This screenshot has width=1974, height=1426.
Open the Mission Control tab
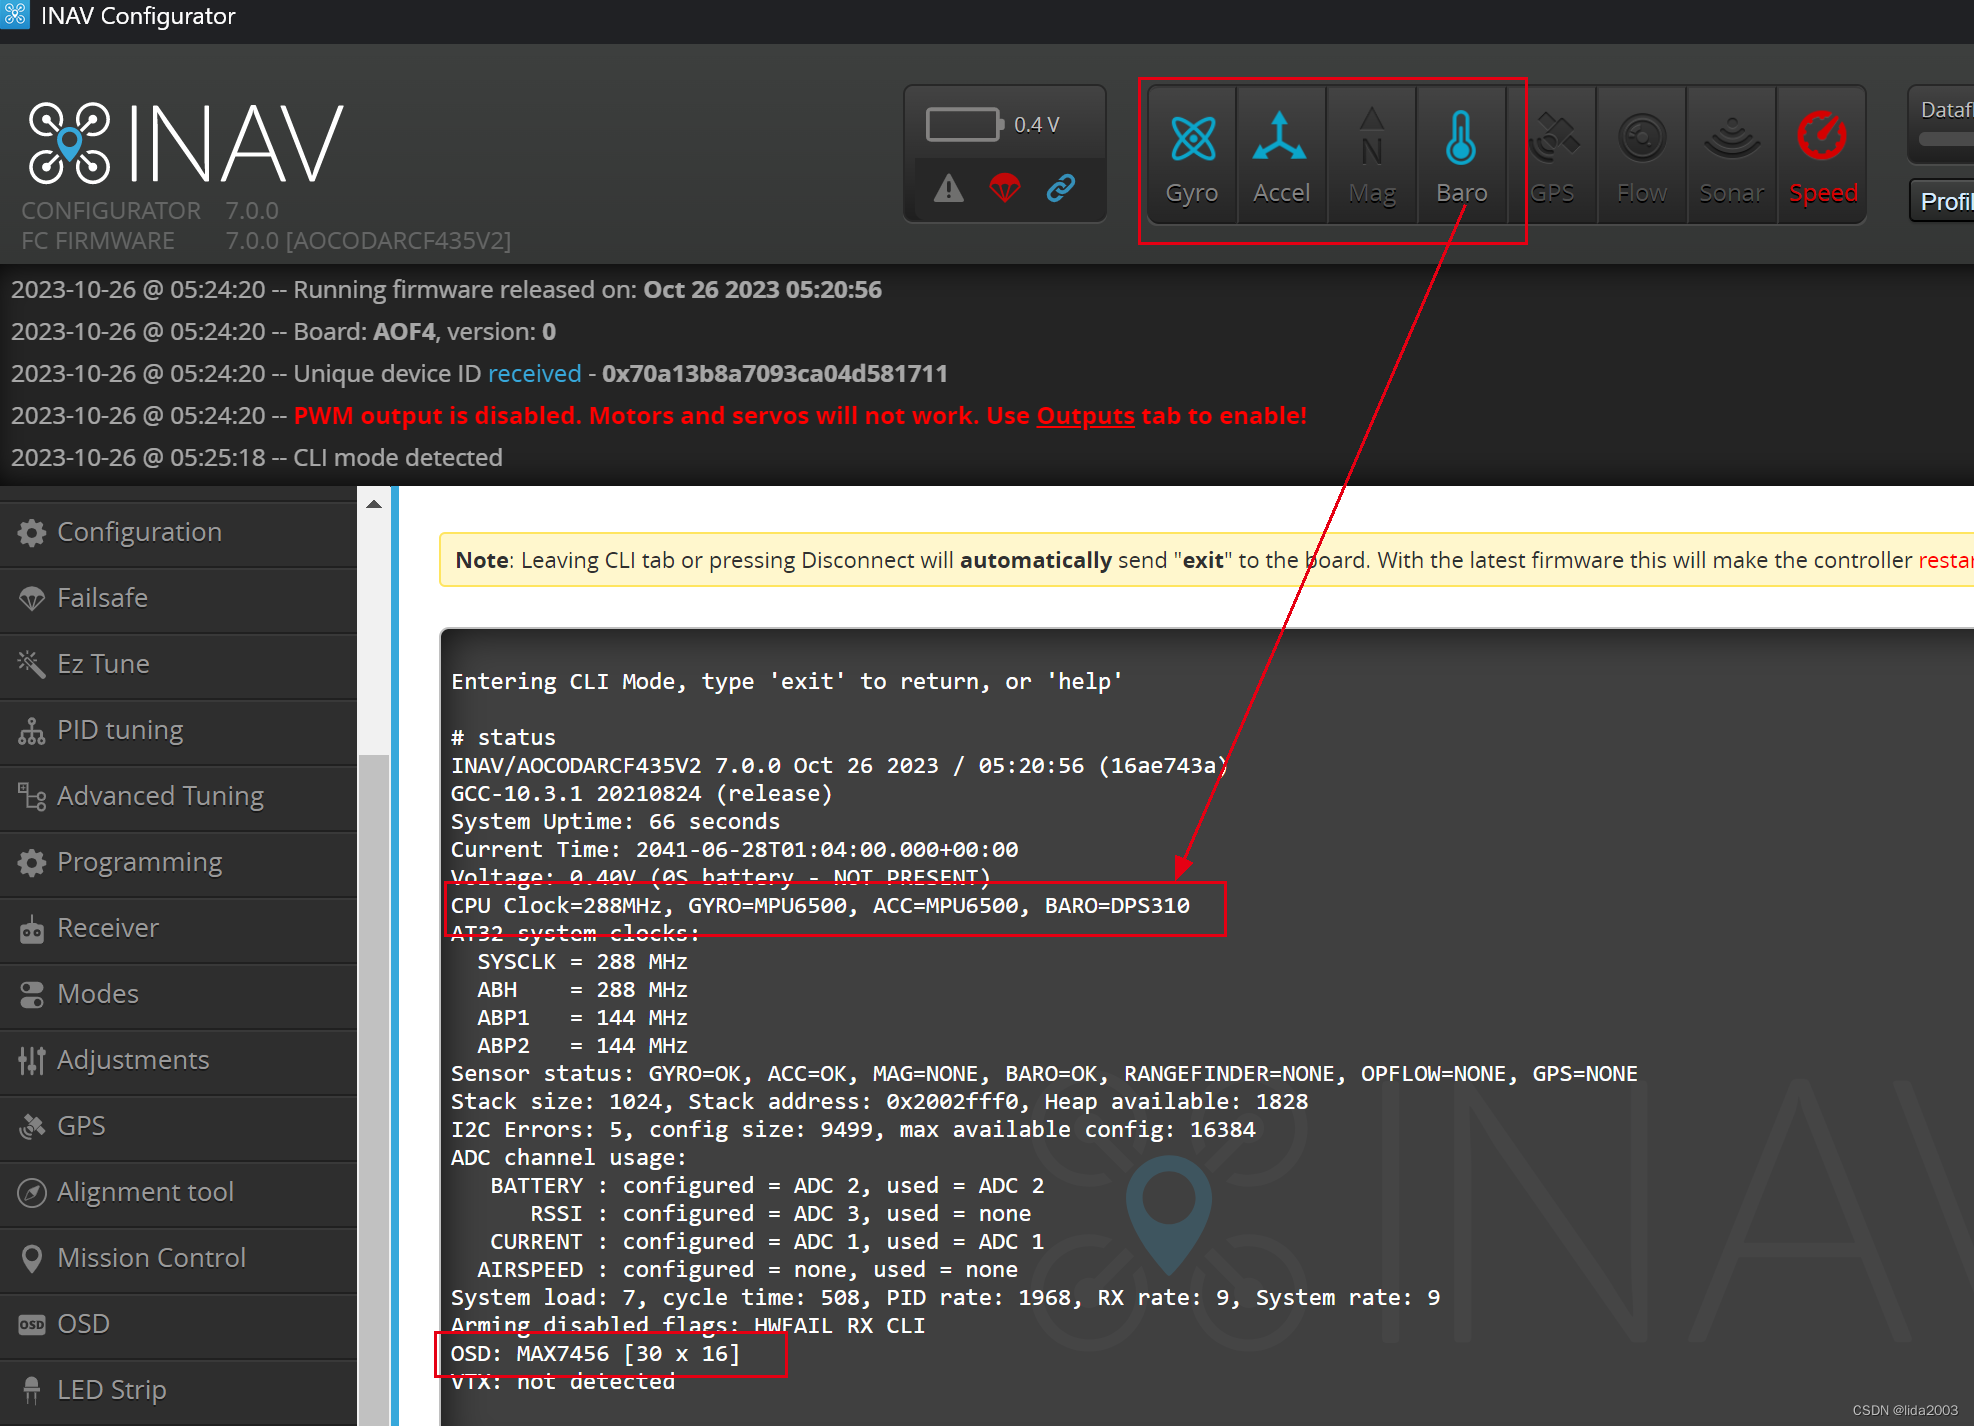178,1258
